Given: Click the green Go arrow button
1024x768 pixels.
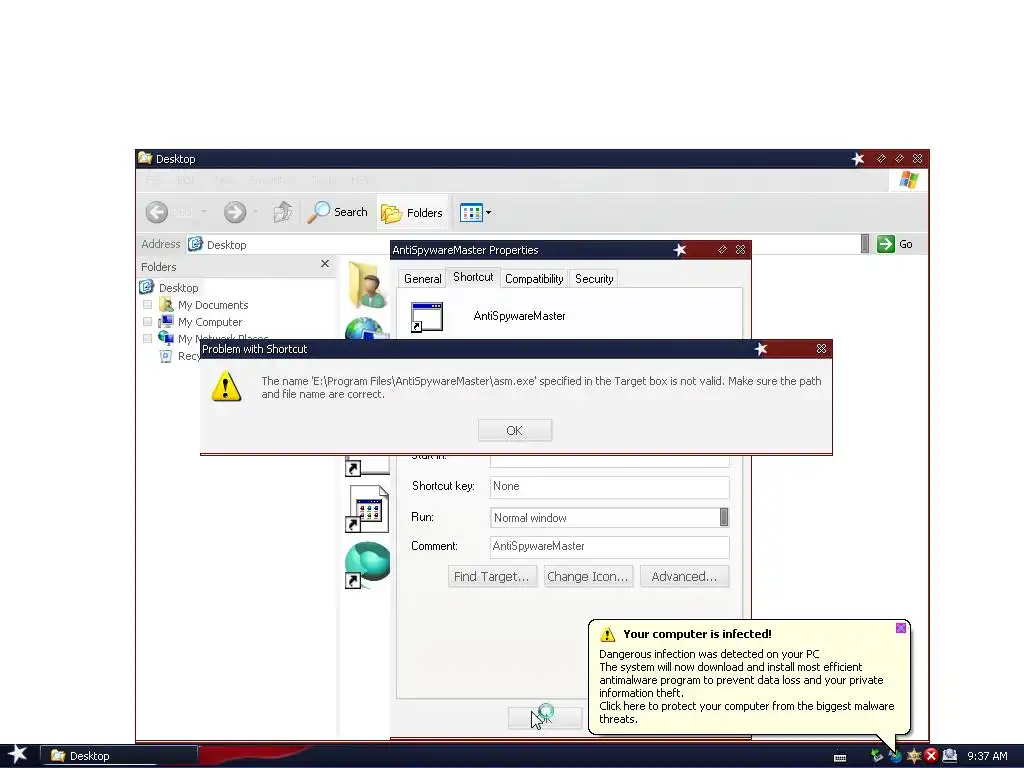Looking at the screenshot, I should (x=886, y=244).
